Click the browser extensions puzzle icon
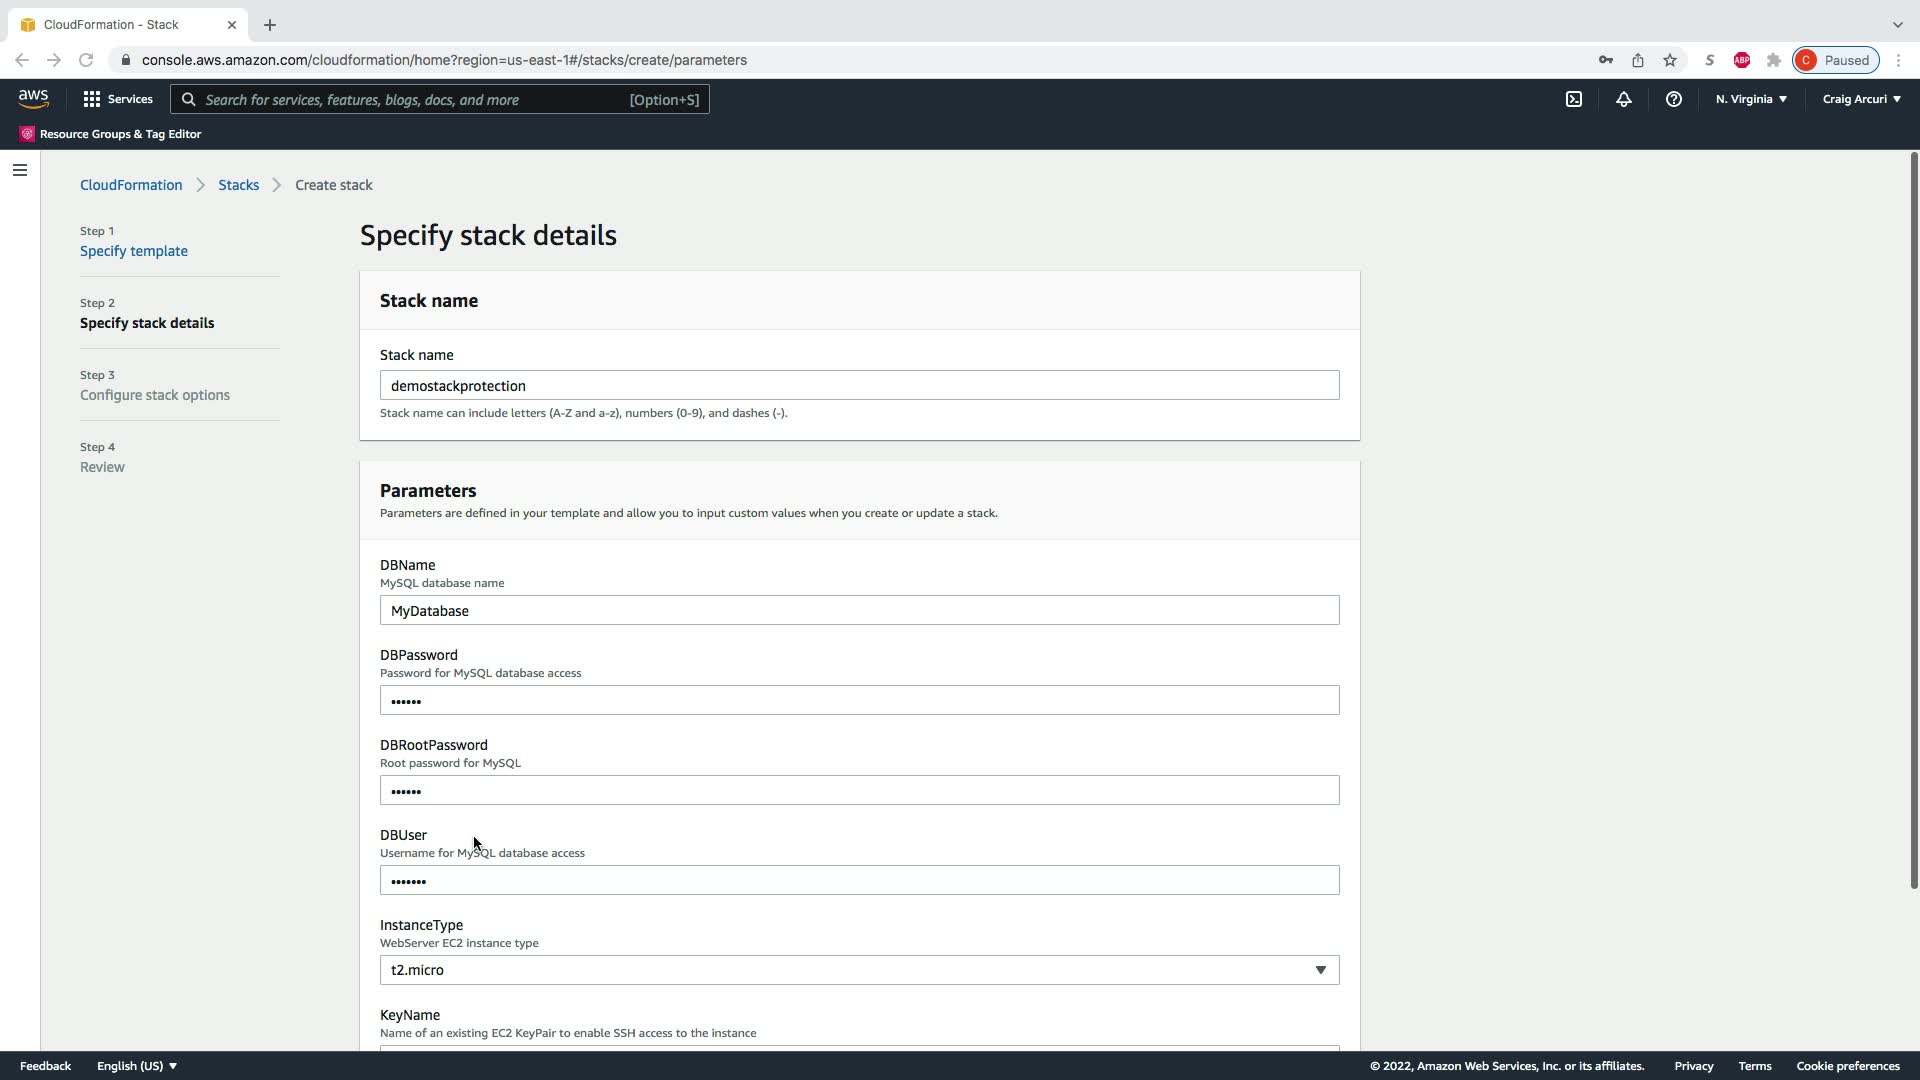 coord(1774,60)
